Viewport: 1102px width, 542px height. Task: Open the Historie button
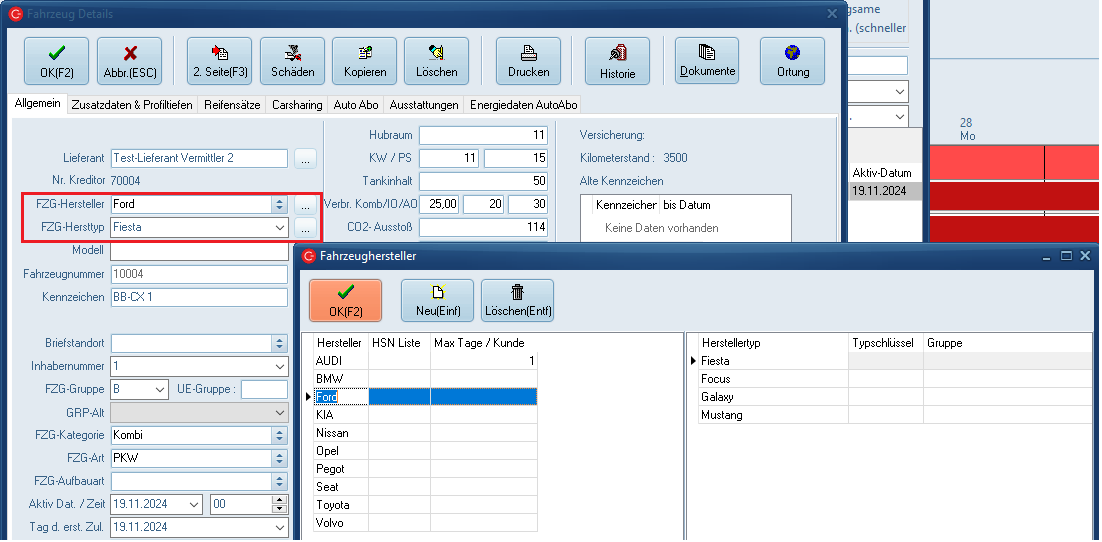(x=617, y=61)
